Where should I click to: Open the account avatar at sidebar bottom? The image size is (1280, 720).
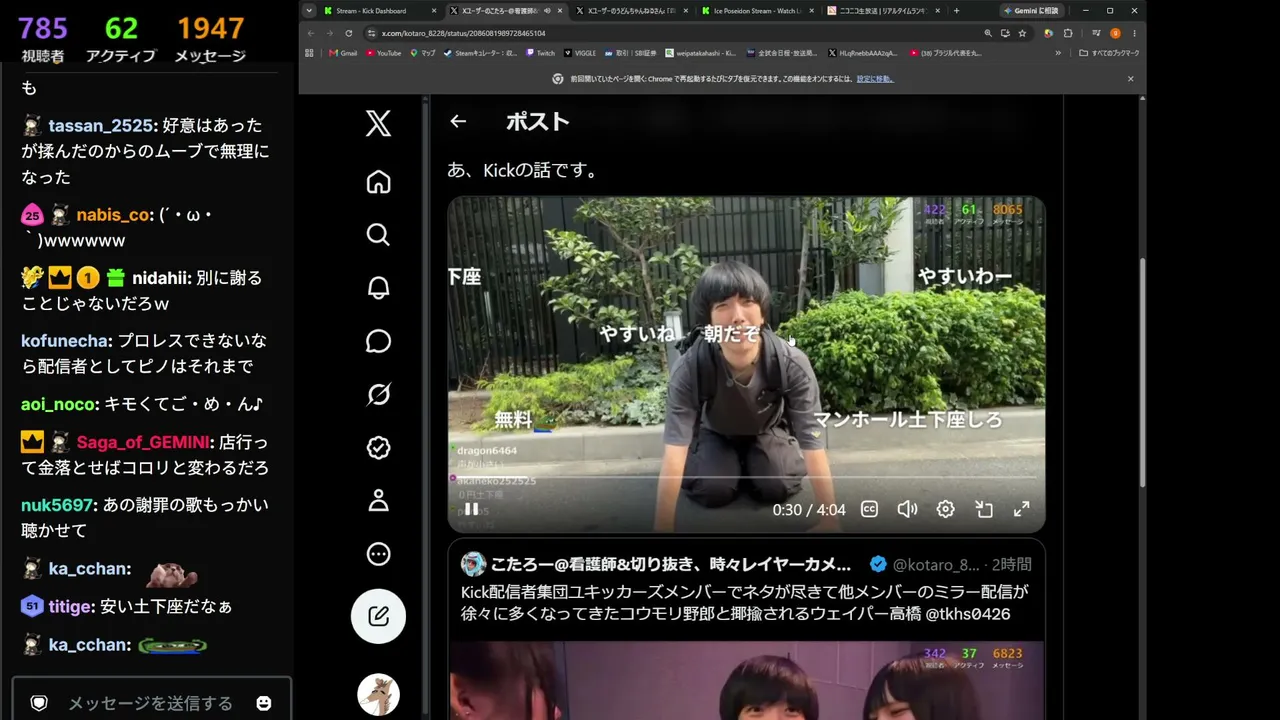(x=378, y=695)
